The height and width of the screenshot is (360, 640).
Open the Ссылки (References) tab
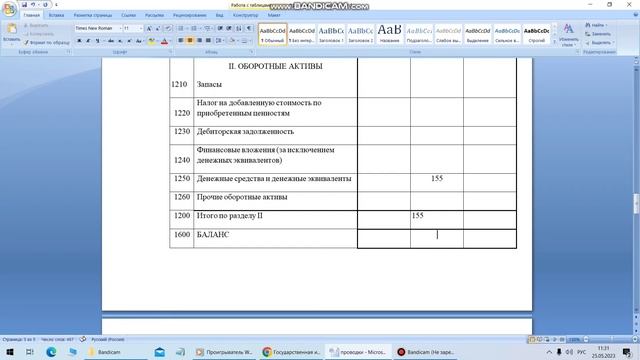[x=128, y=15]
